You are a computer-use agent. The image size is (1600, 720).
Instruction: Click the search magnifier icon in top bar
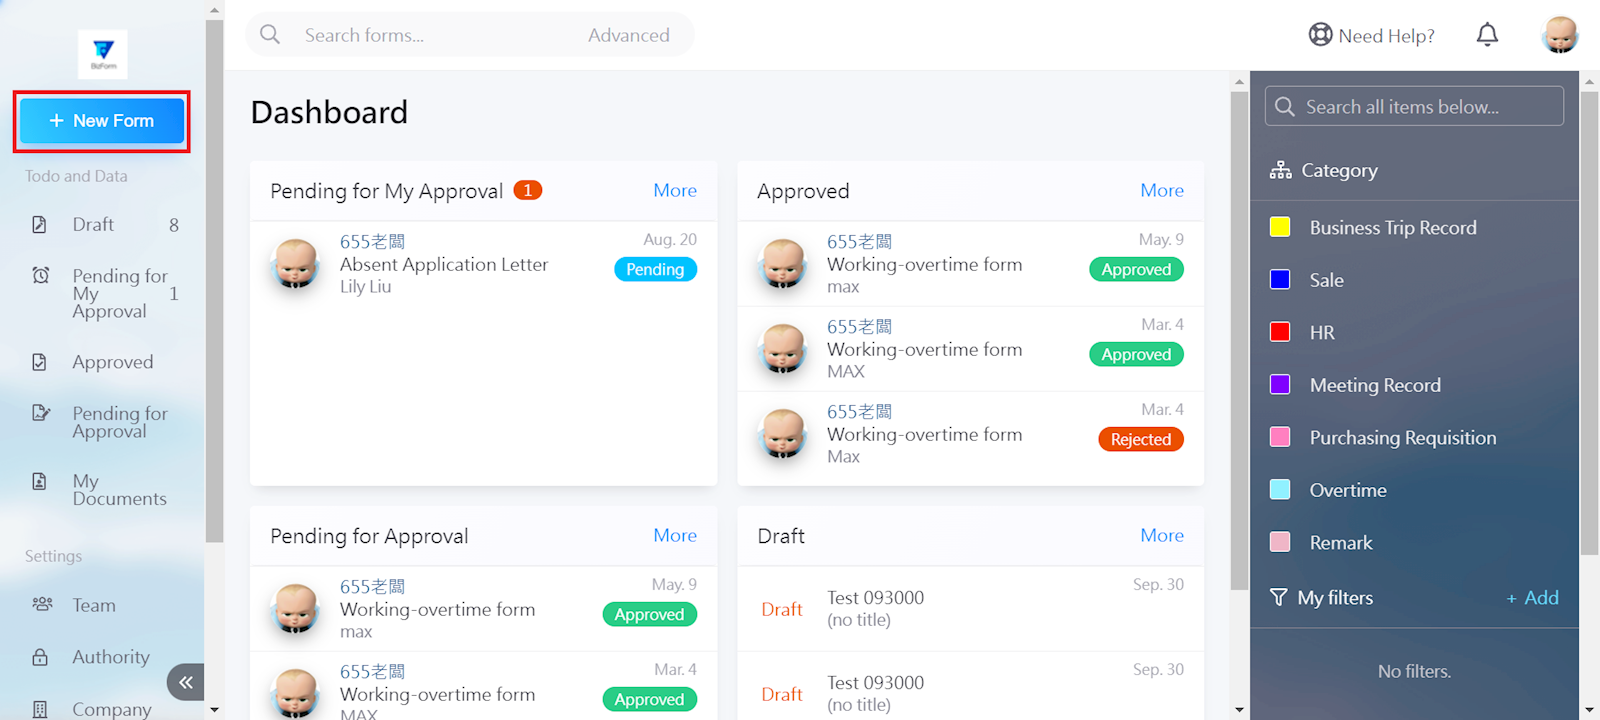coord(270,35)
